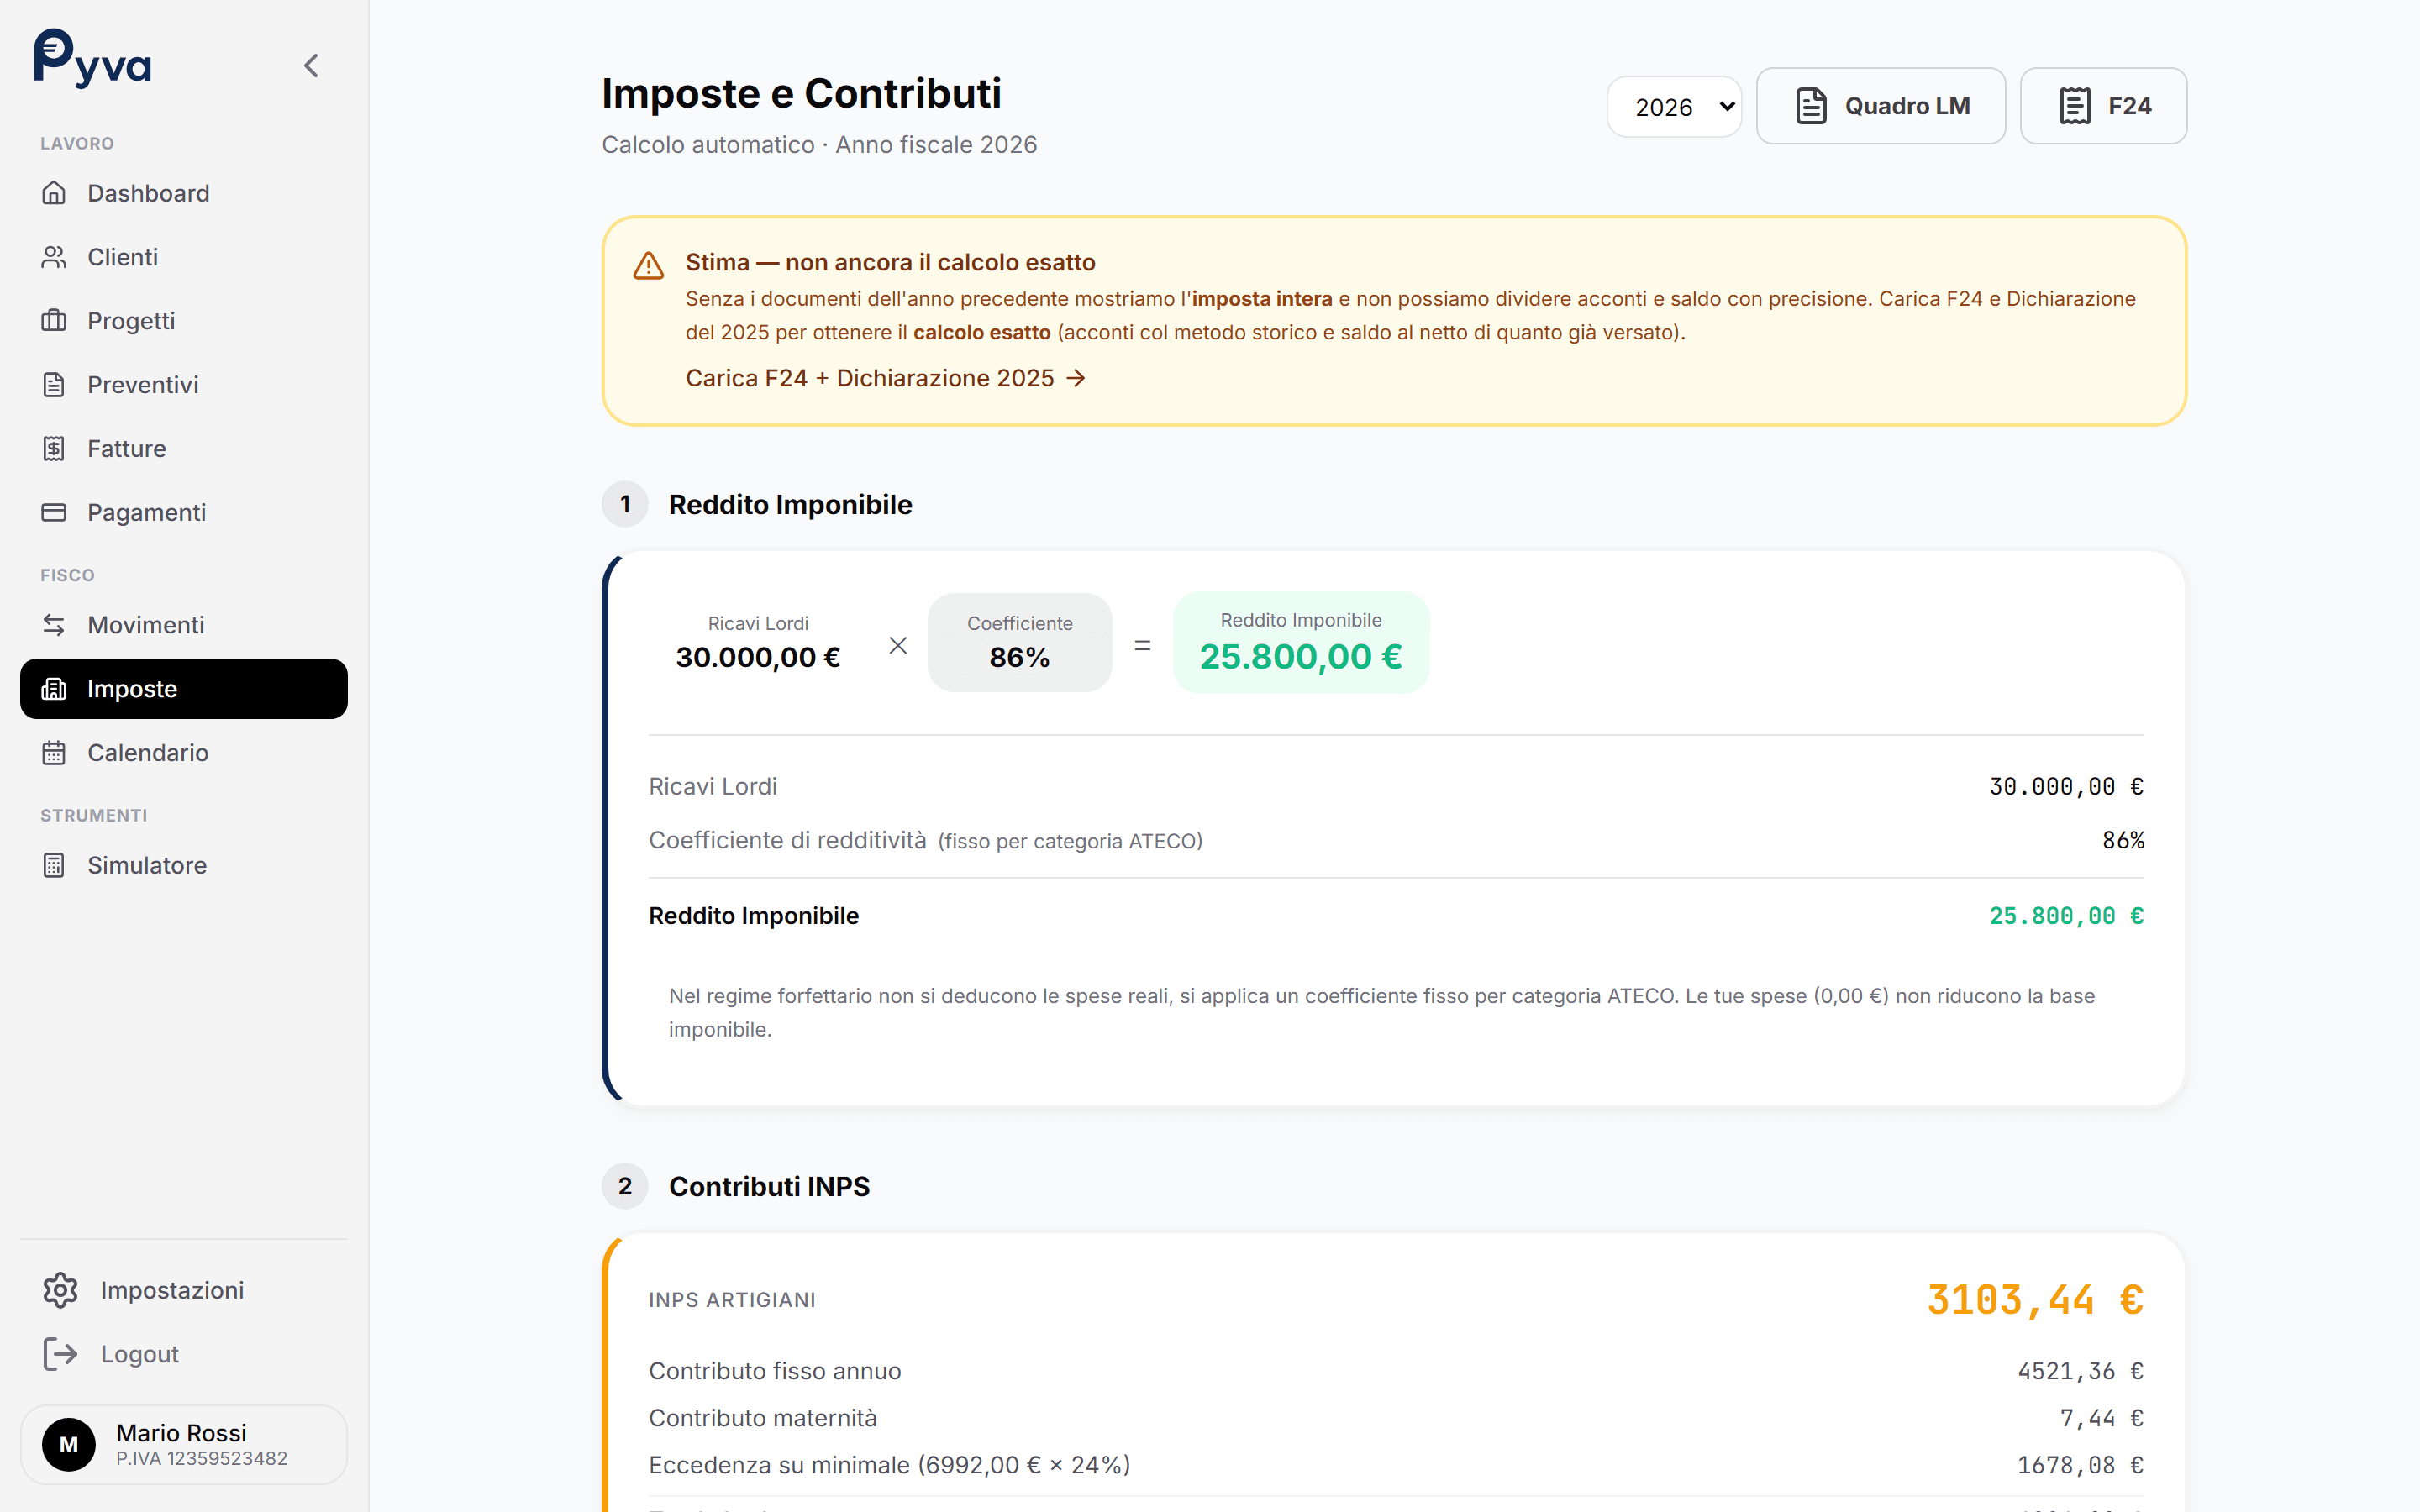Viewport: 2420px width, 1512px height.
Task: Click the Movimenti arrows icon
Action: coord(54,625)
